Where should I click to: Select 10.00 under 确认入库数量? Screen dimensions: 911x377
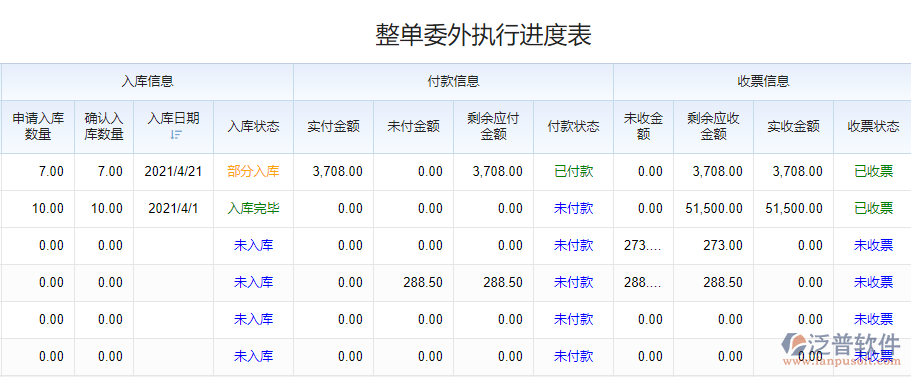107,209
